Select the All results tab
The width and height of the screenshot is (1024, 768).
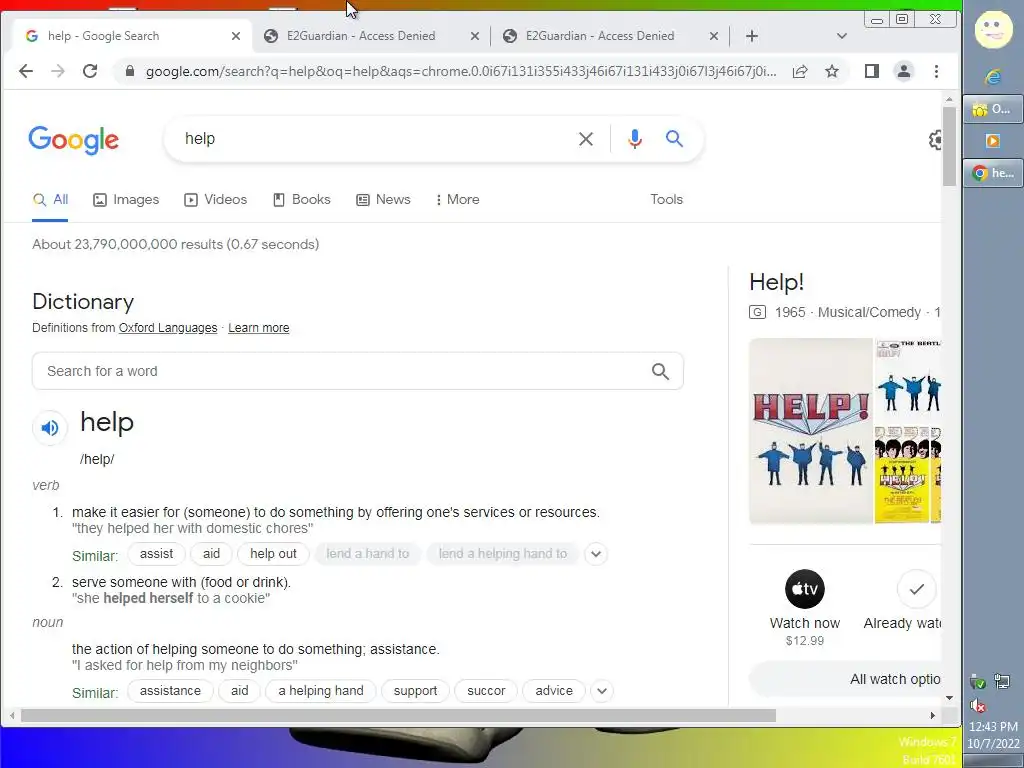click(x=50, y=200)
